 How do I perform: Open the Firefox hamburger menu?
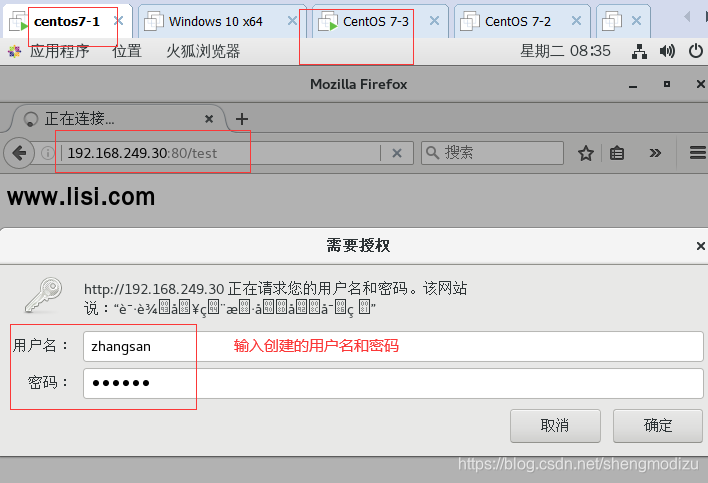point(698,153)
